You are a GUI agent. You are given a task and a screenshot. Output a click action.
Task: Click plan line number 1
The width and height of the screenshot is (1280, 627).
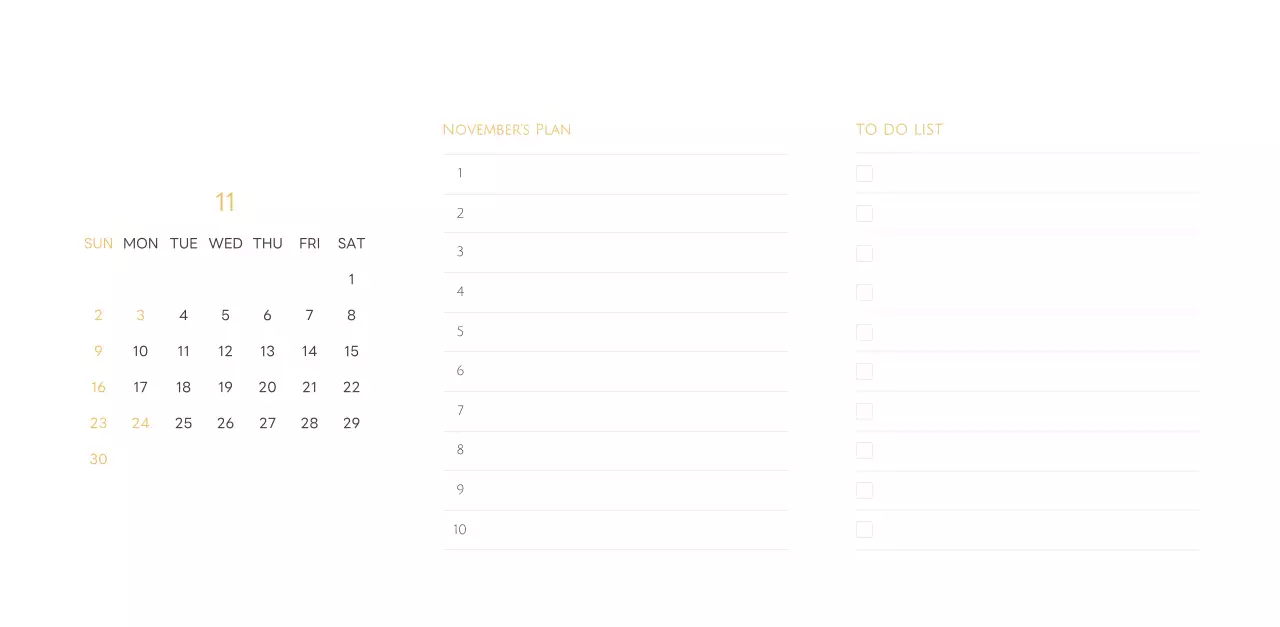(615, 174)
